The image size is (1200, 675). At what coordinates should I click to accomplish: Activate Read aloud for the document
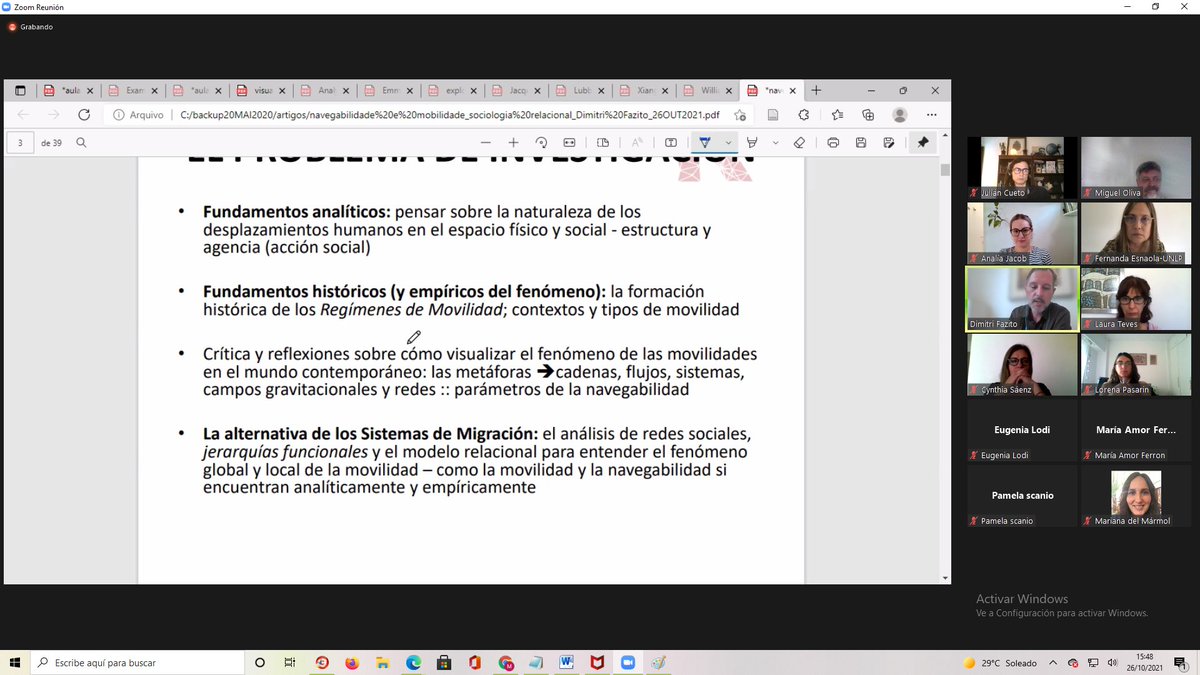636,142
